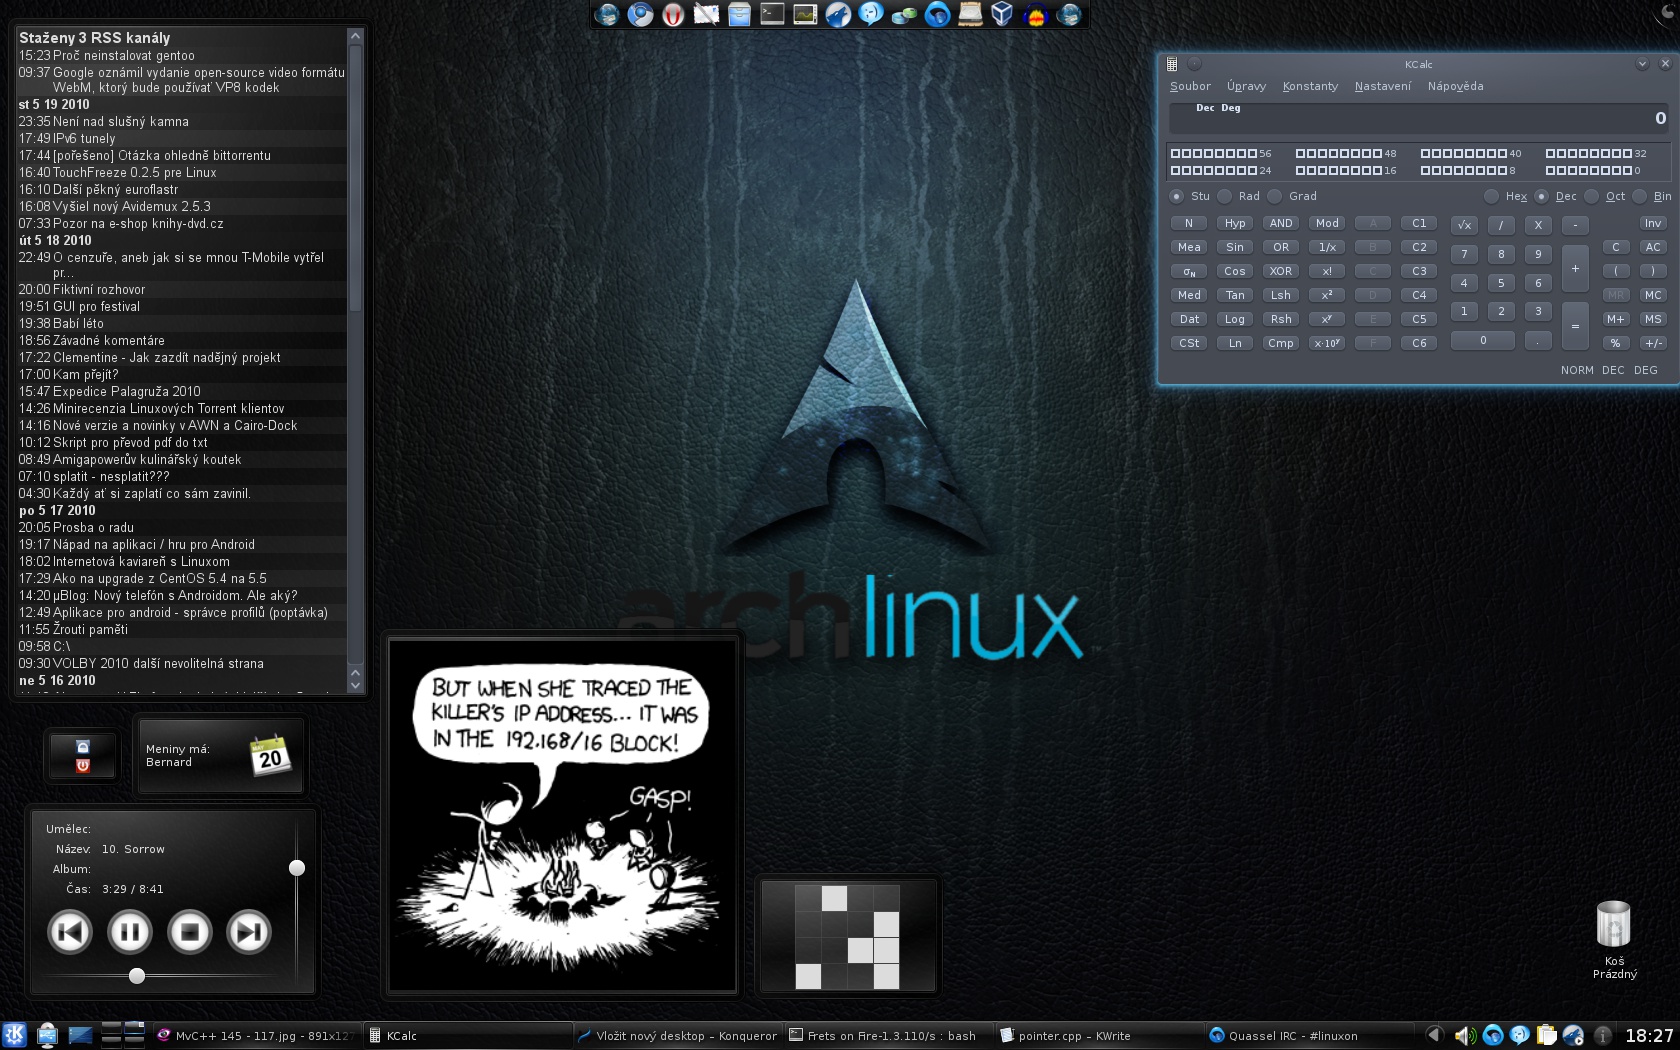Switch to pointer.cpp KWrite taskbar entry
Screen dimensions: 1680x1050
point(1098,1036)
